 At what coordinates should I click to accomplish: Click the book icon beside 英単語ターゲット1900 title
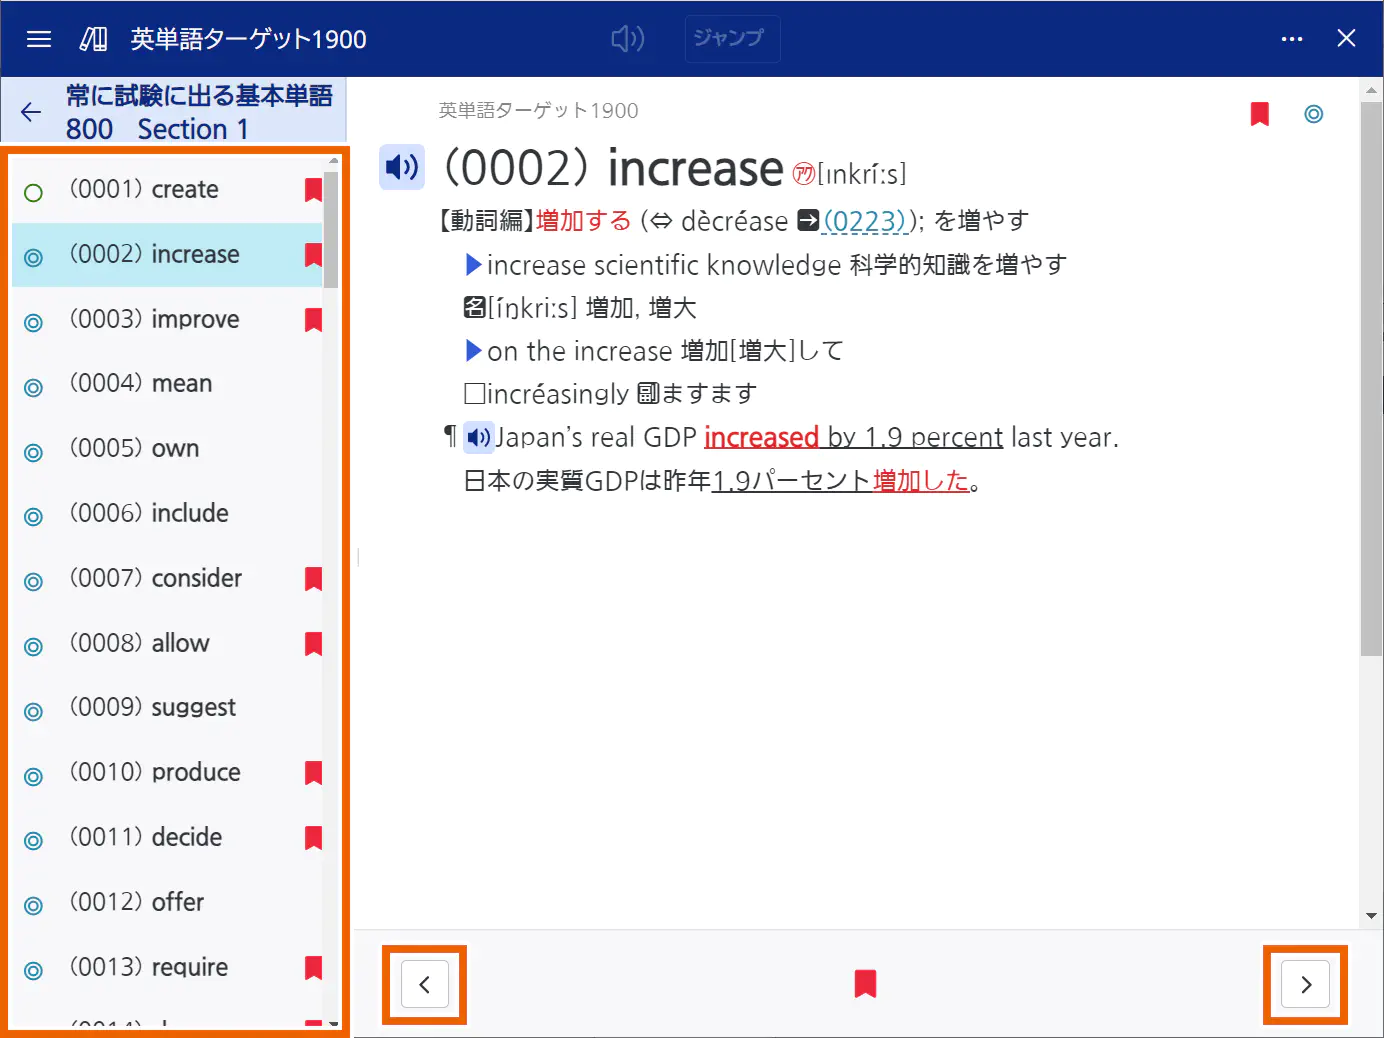94,39
